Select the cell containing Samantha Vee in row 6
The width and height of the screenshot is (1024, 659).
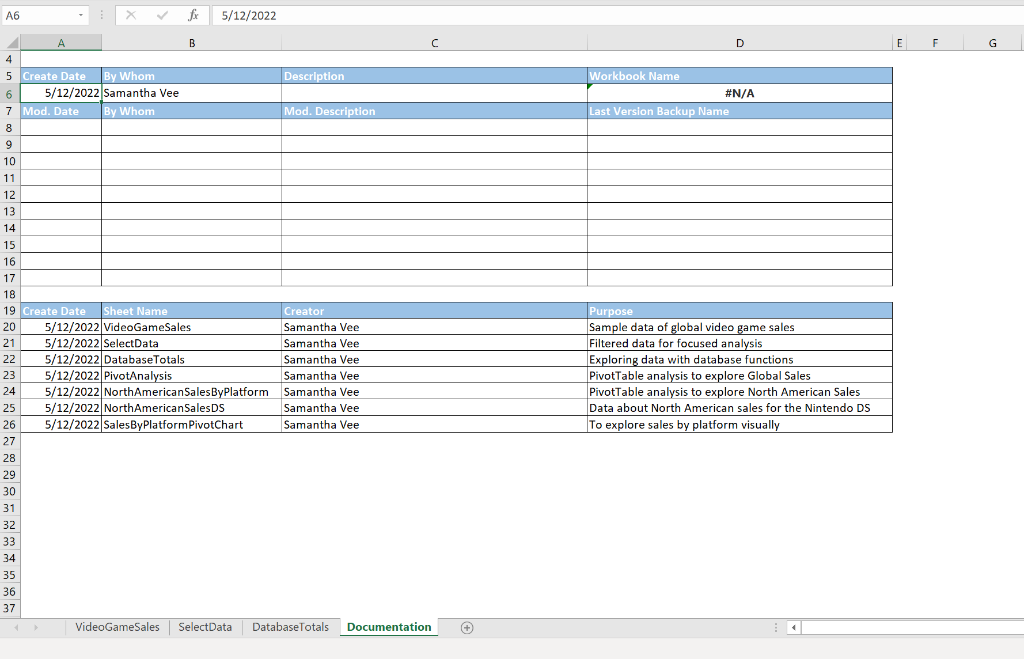point(190,92)
